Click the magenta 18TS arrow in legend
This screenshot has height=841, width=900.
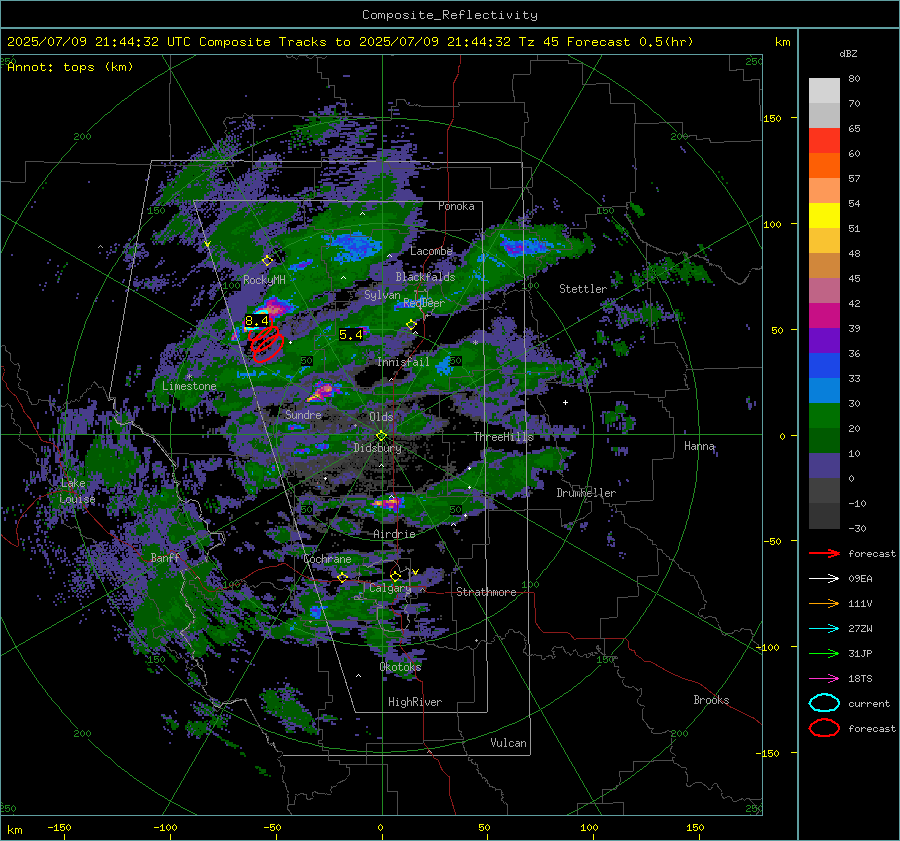tap(824, 679)
